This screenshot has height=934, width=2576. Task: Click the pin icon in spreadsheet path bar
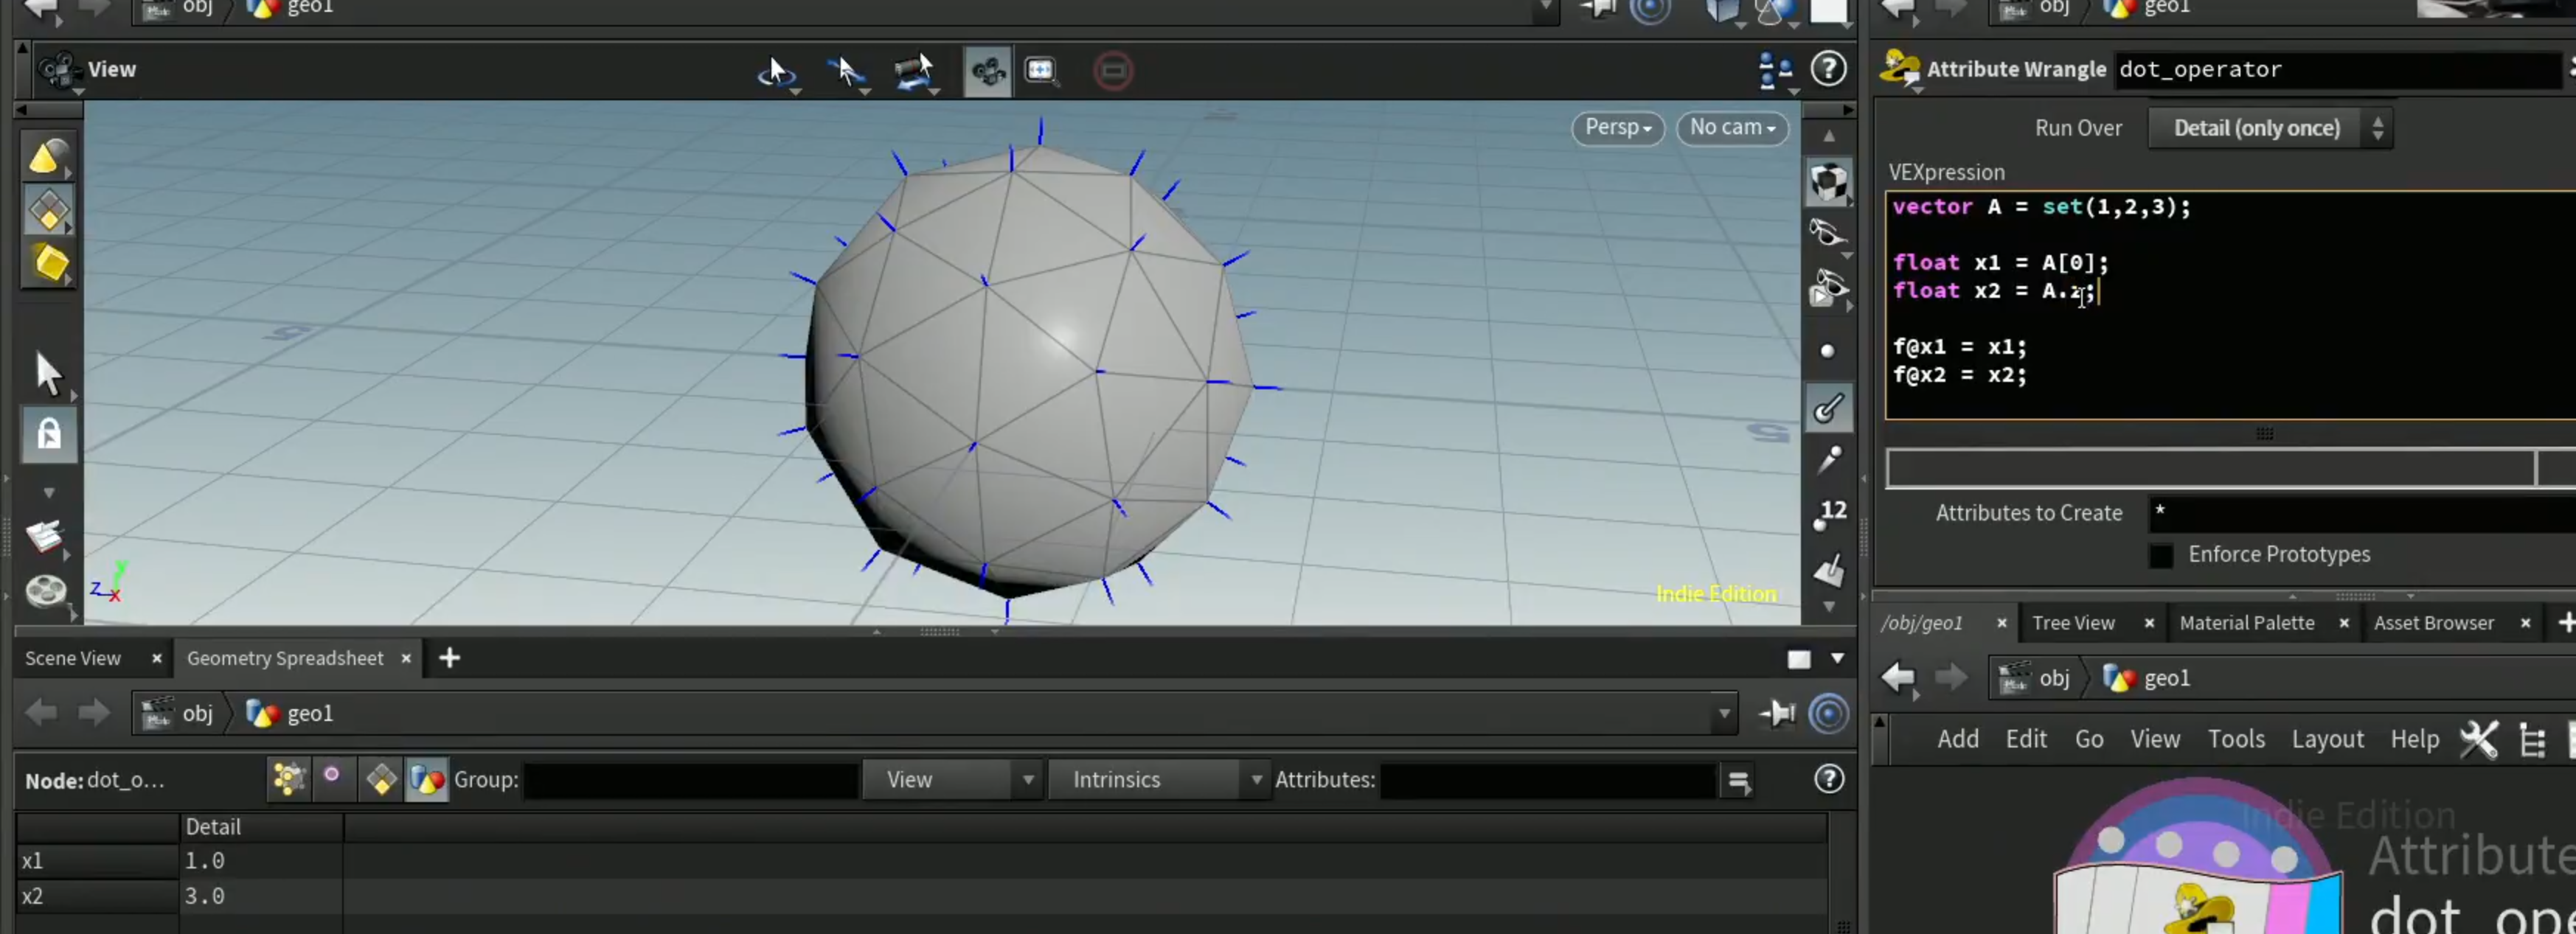pyautogui.click(x=1777, y=713)
